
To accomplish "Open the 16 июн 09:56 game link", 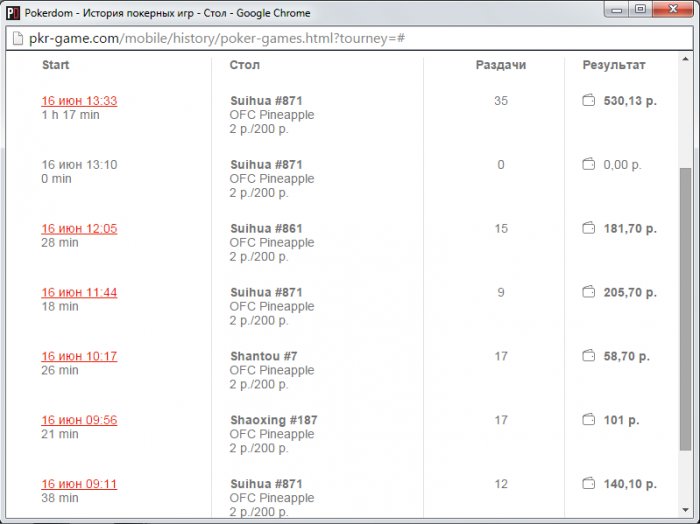I will [79, 420].
